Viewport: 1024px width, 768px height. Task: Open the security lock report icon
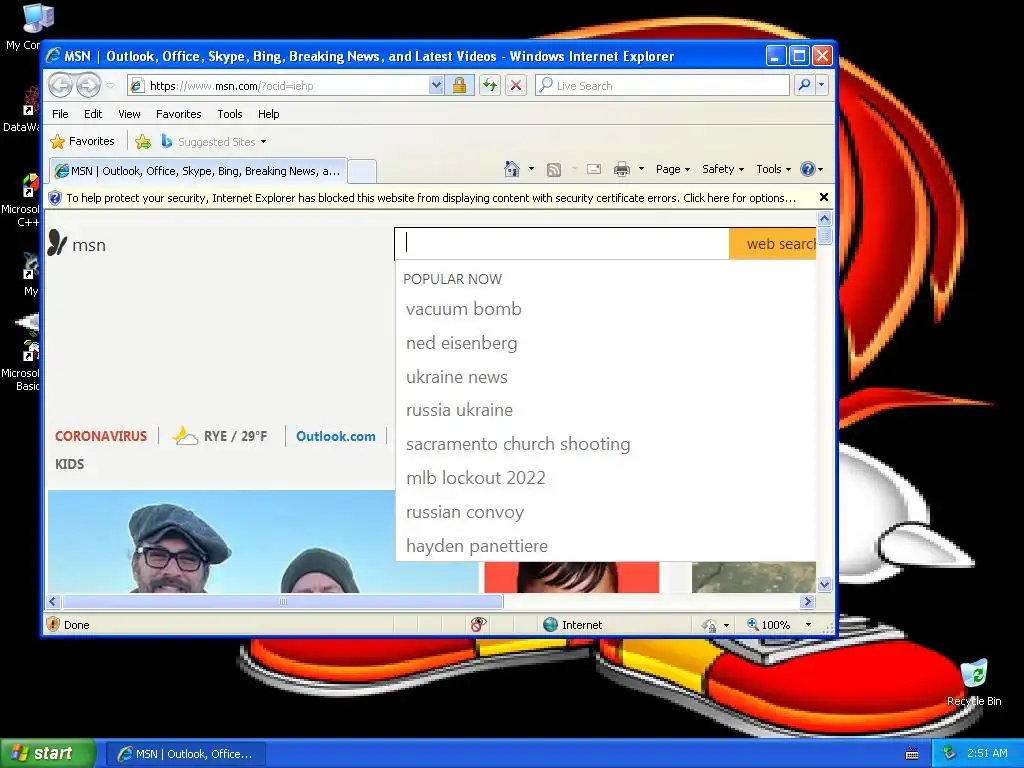459,85
